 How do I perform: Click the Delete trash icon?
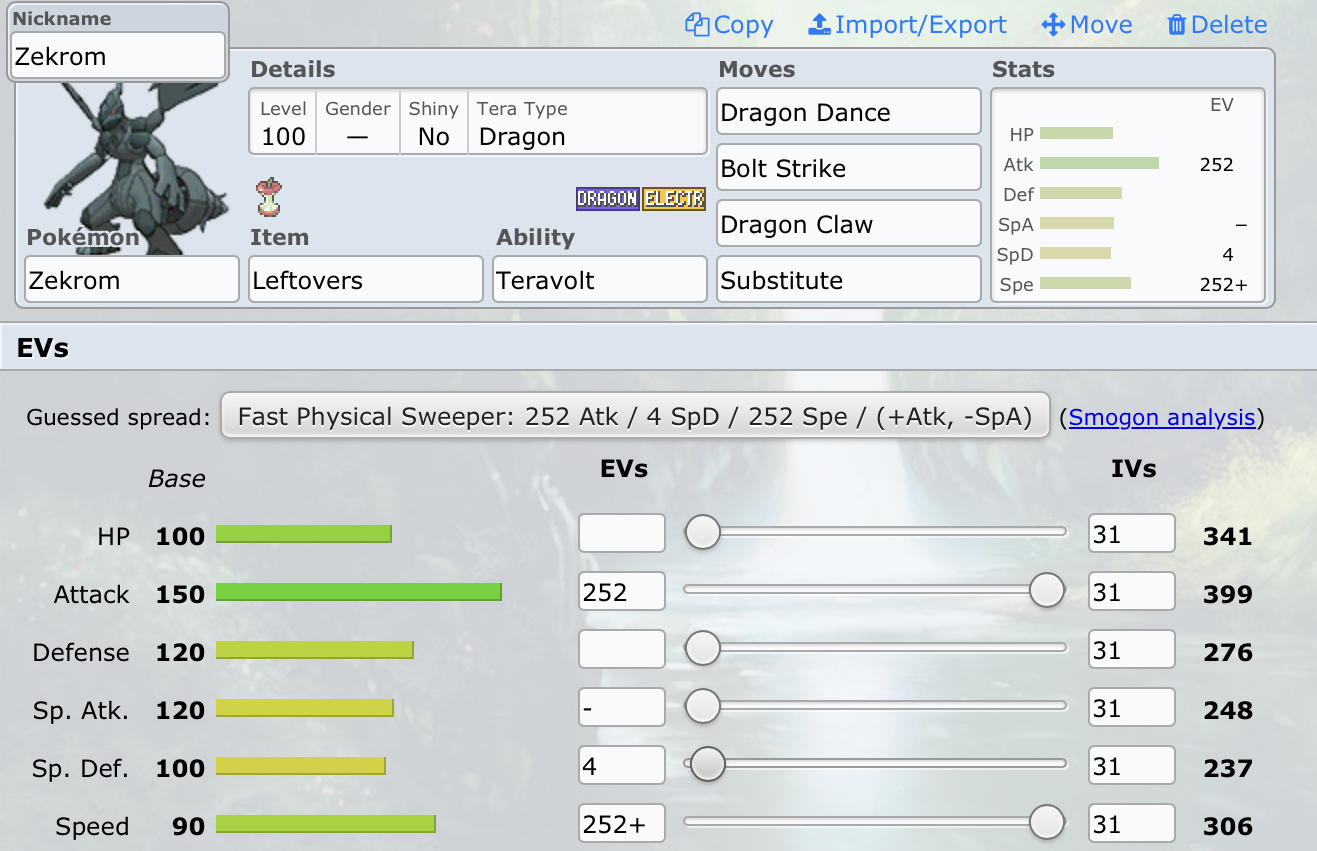coord(1177,25)
